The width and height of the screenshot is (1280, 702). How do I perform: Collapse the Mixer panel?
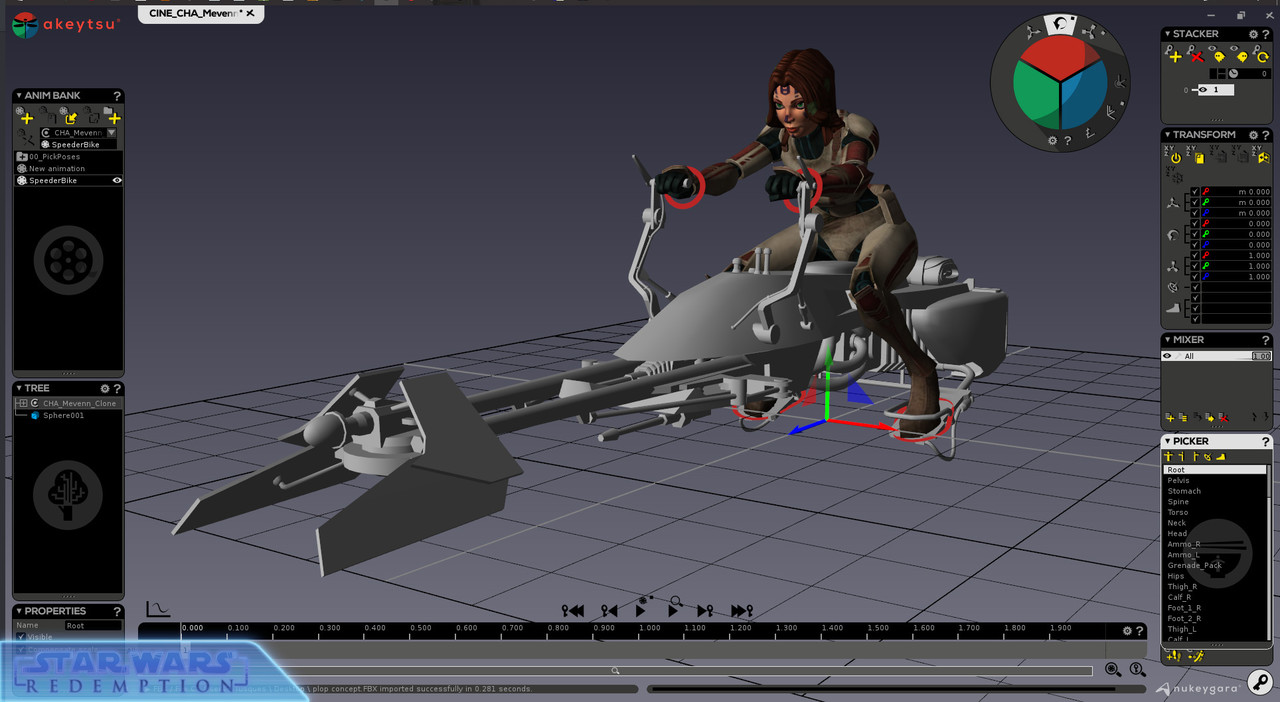pos(1167,340)
